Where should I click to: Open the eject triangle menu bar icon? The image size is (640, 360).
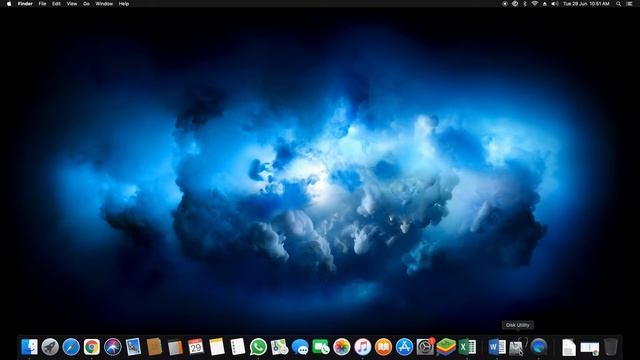click(544, 4)
